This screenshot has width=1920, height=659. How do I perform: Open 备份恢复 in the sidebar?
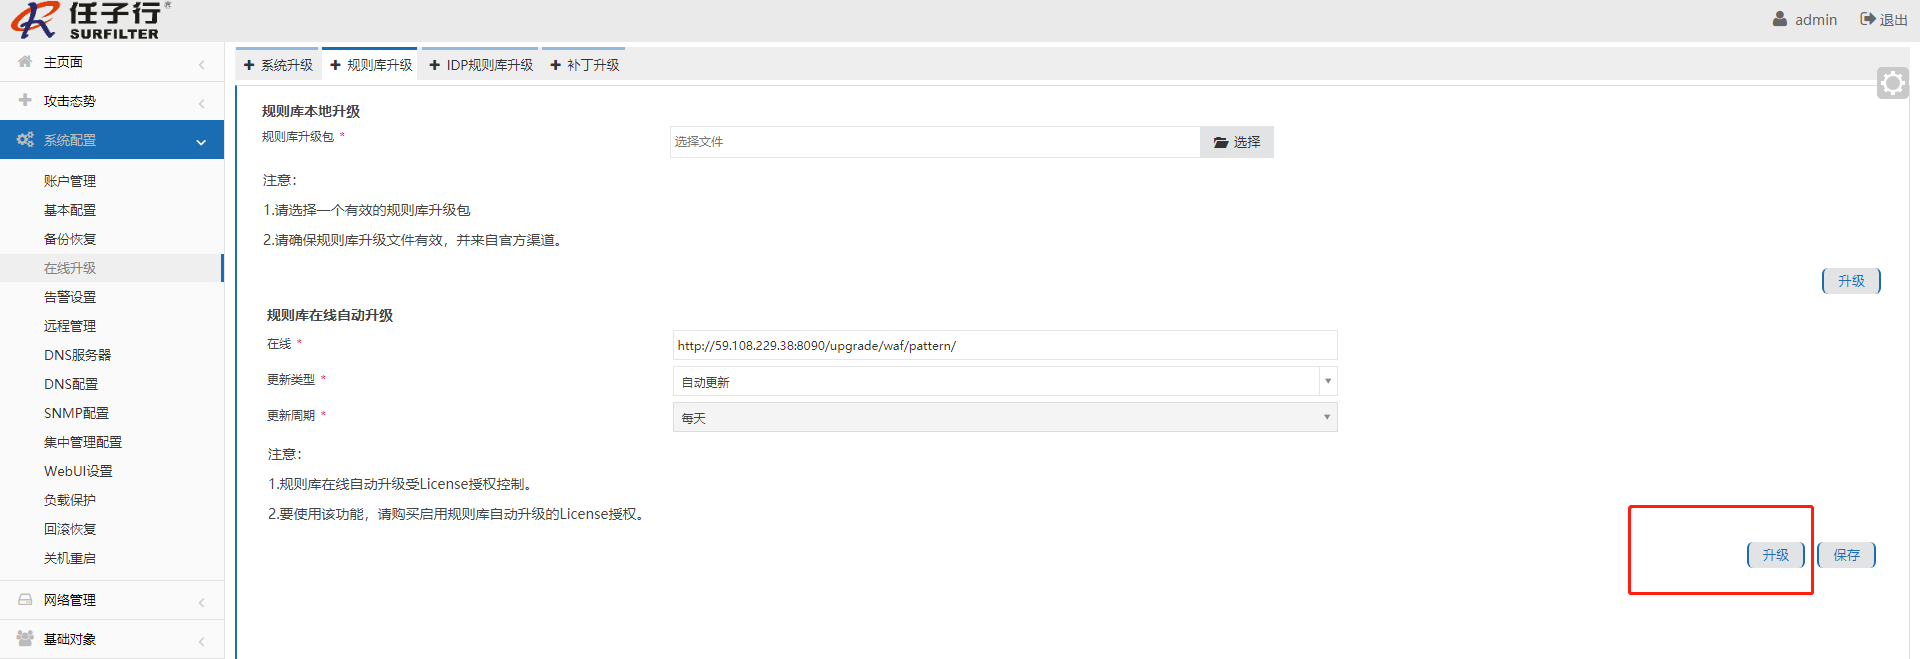point(70,239)
